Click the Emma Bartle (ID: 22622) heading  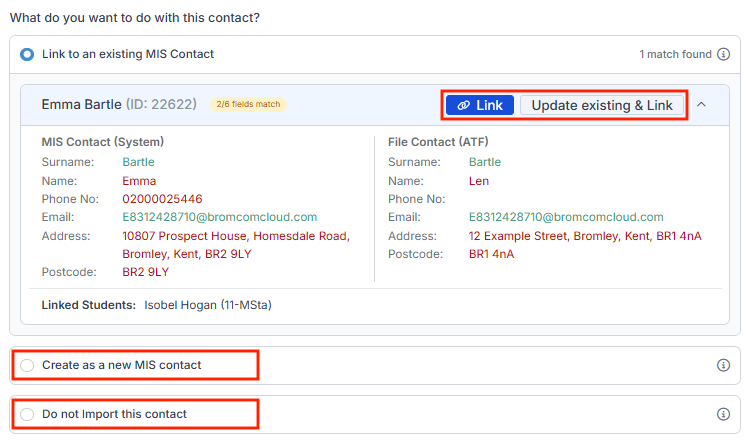point(119,104)
